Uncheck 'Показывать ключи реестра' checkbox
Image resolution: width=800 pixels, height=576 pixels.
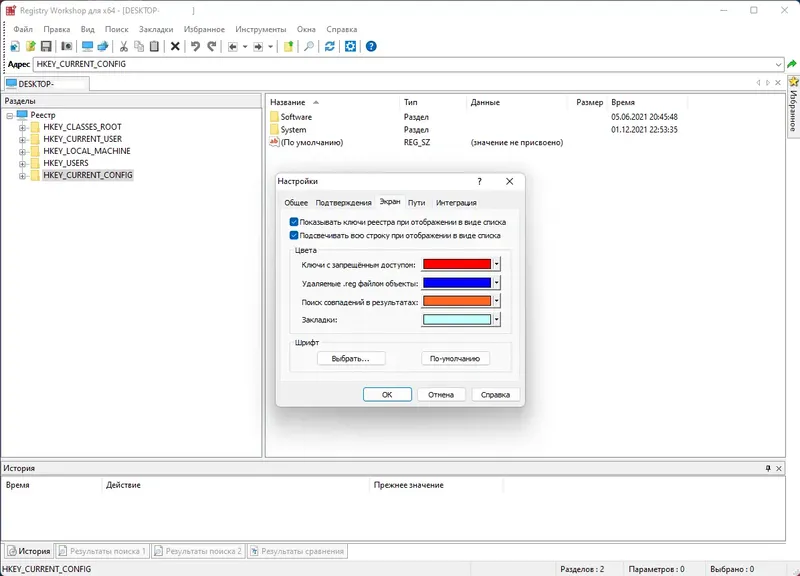(x=294, y=222)
